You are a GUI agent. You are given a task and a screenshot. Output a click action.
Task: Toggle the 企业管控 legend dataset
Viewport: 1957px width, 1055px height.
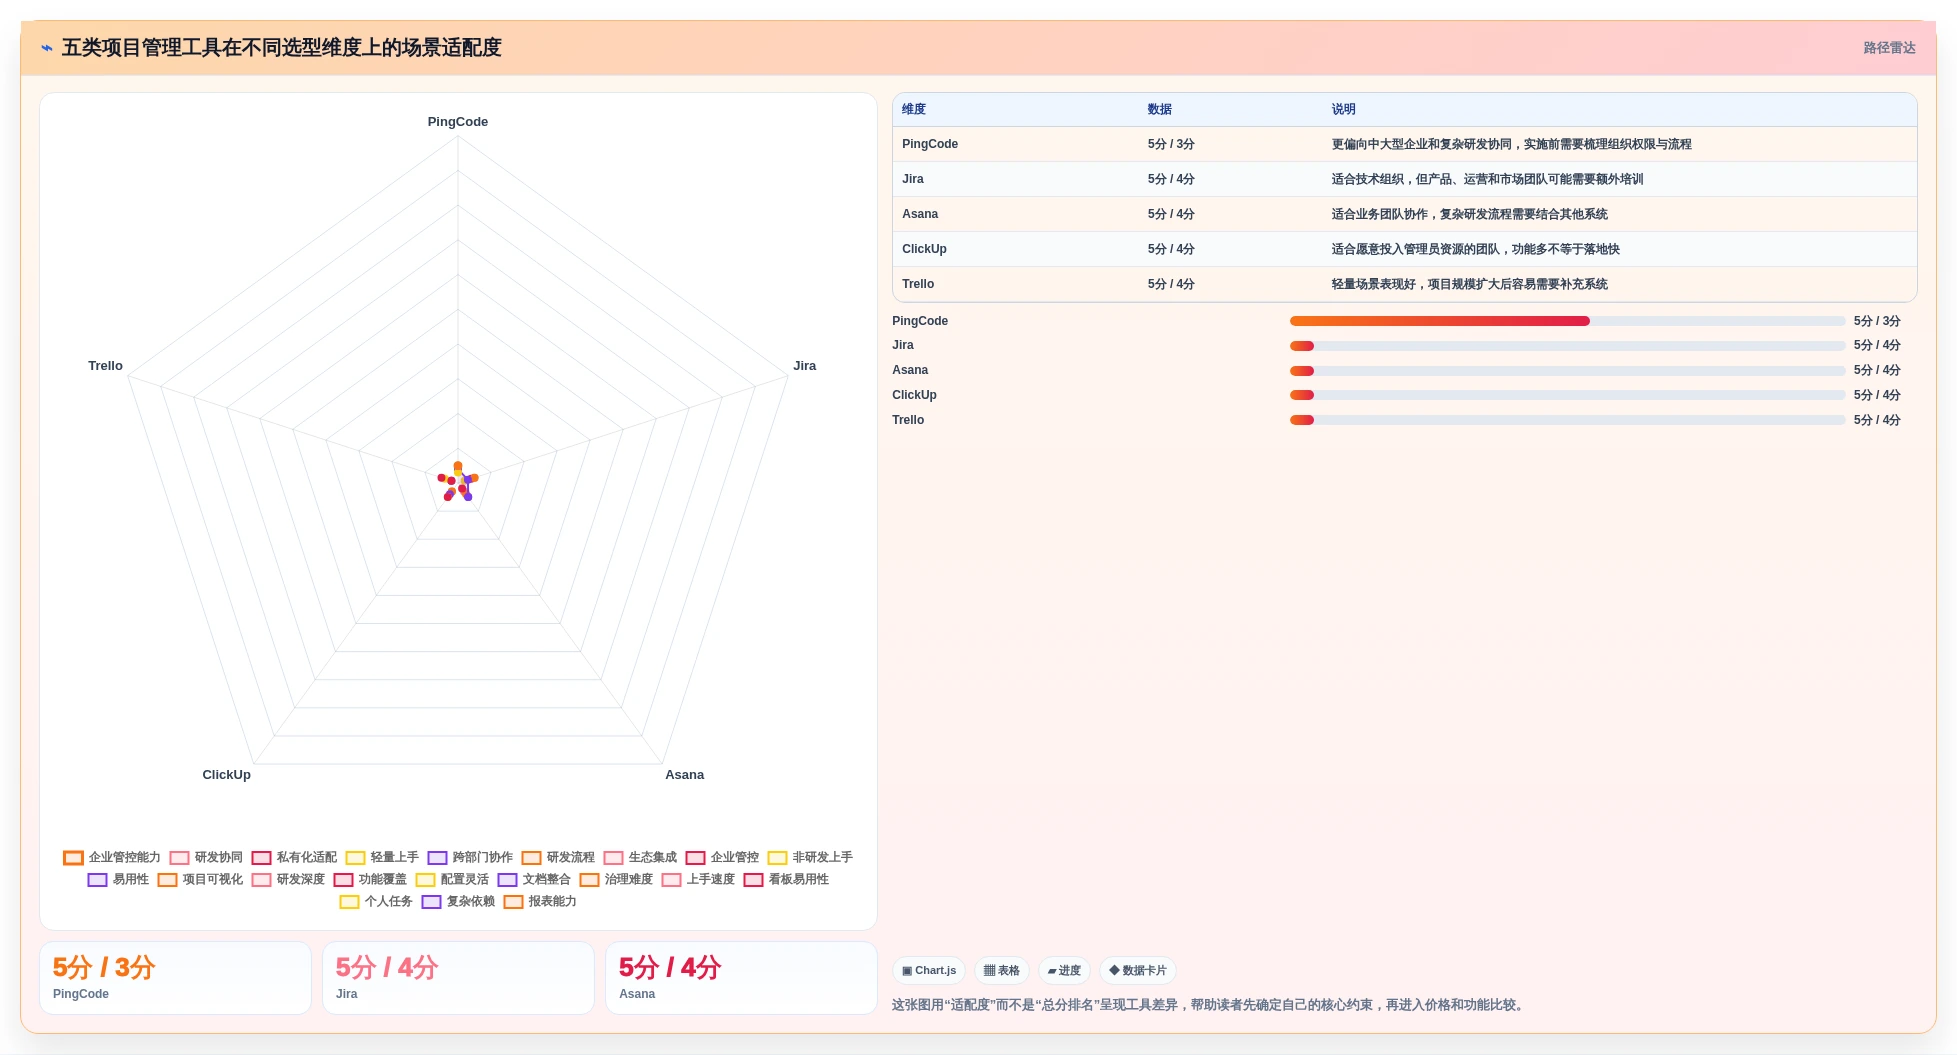pyautogui.click(x=722, y=858)
